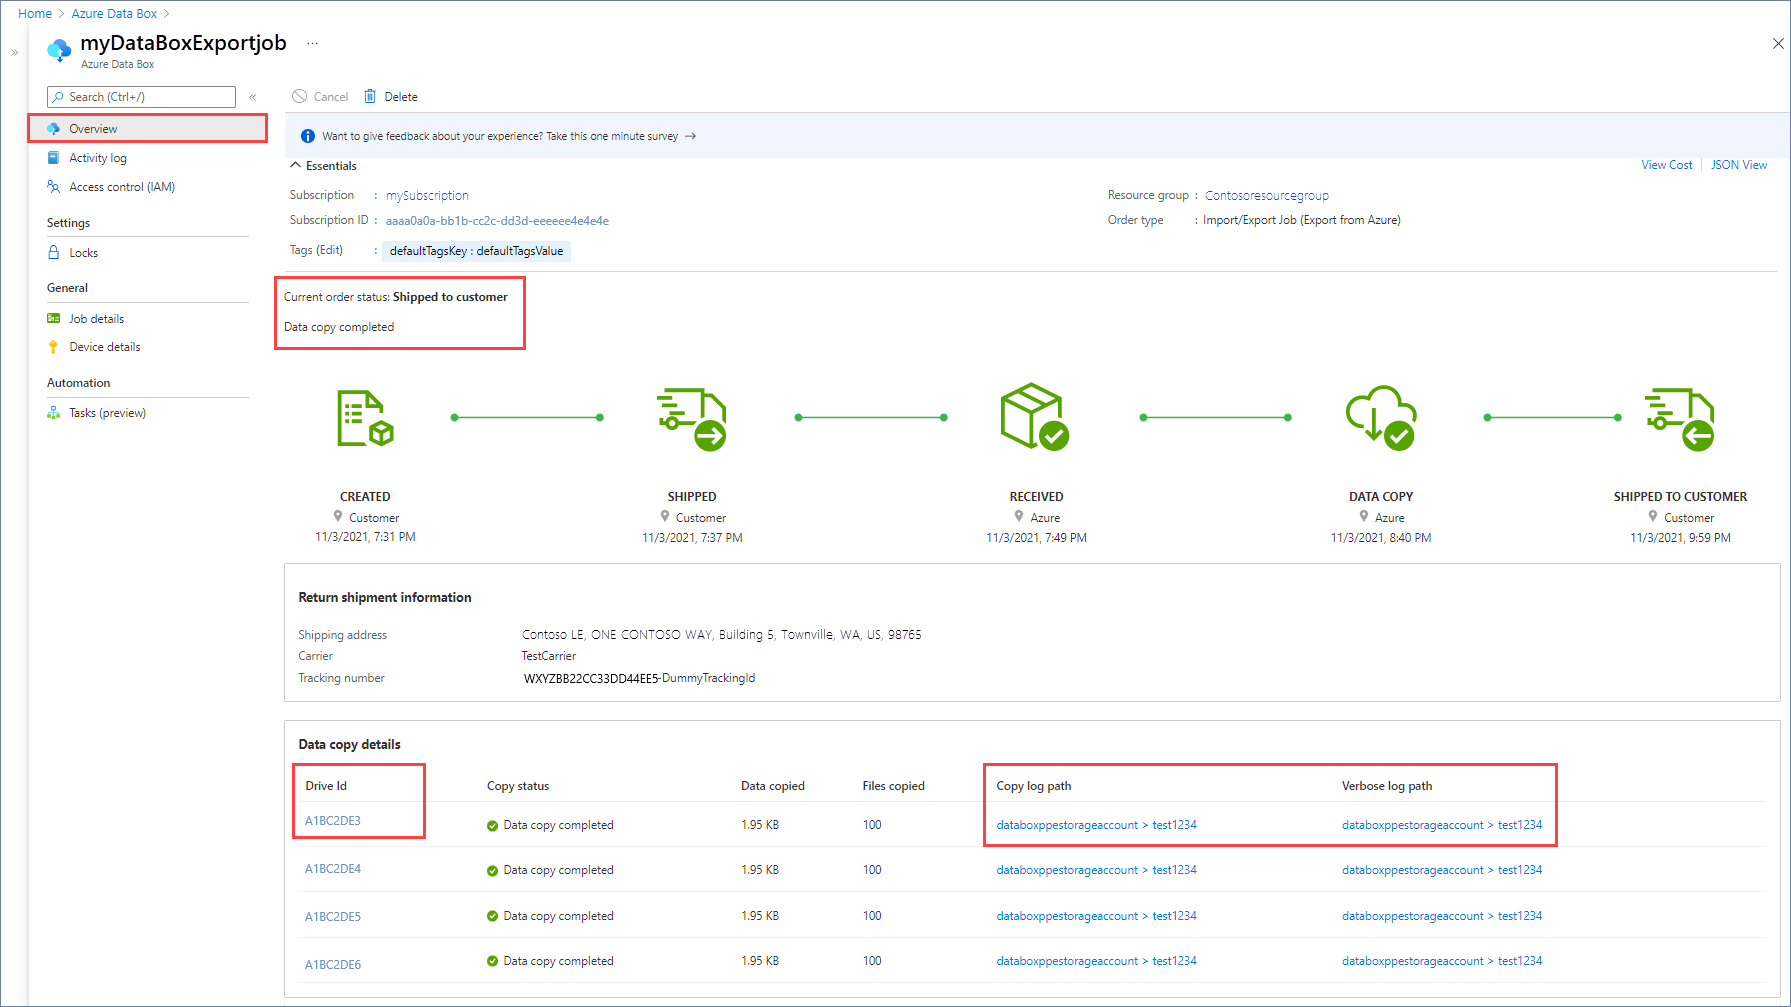This screenshot has width=1791, height=1007.
Task: Open the JSON View
Action: [x=1739, y=164]
